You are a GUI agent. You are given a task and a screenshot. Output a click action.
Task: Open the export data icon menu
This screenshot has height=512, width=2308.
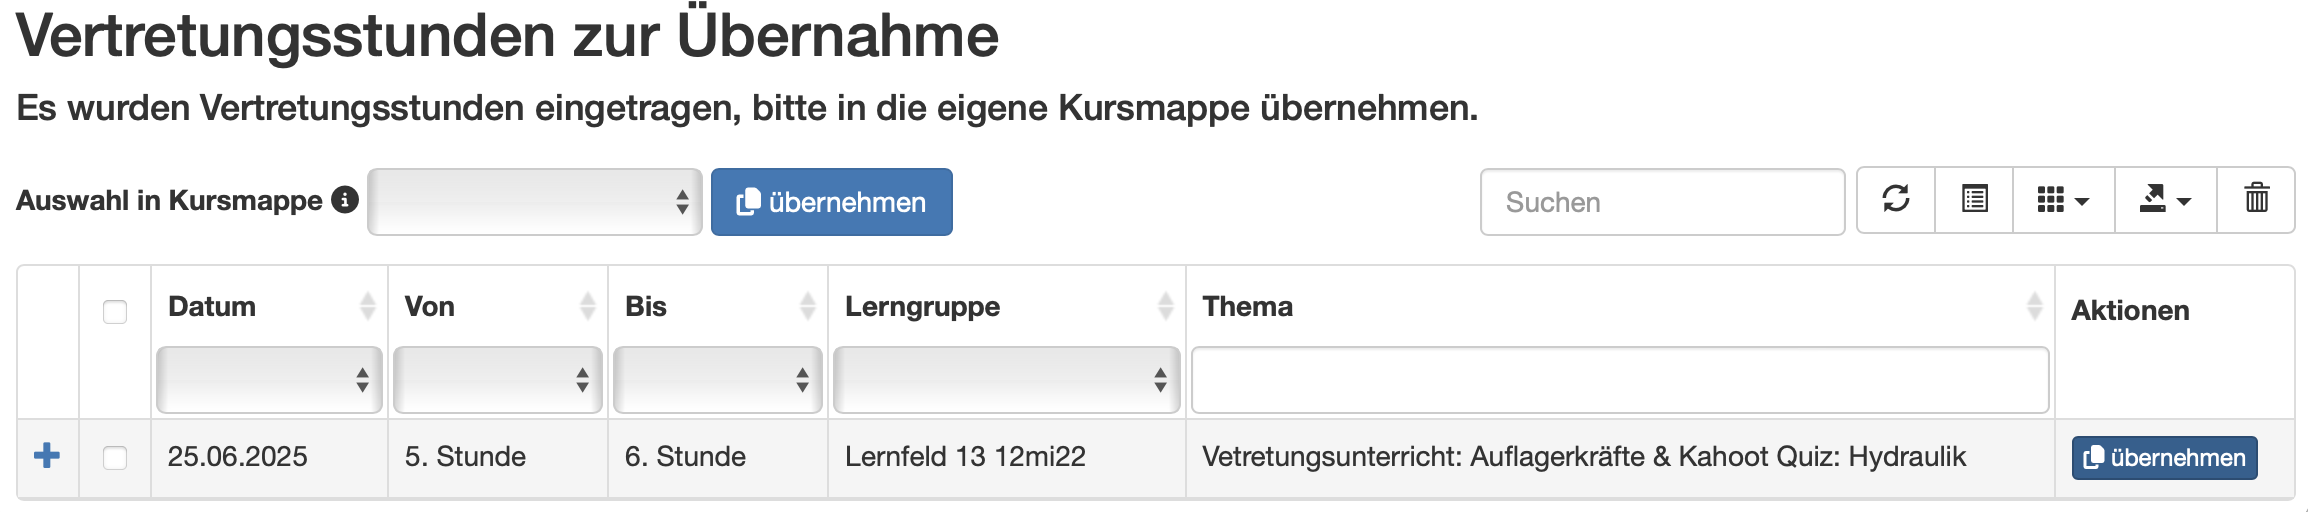tap(2165, 200)
